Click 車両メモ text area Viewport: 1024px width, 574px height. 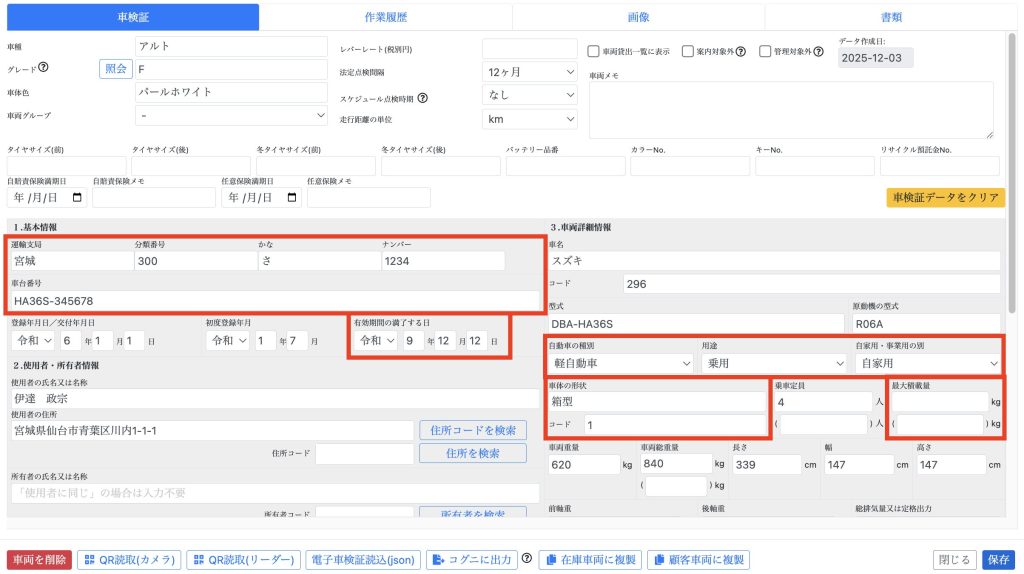tap(791, 110)
